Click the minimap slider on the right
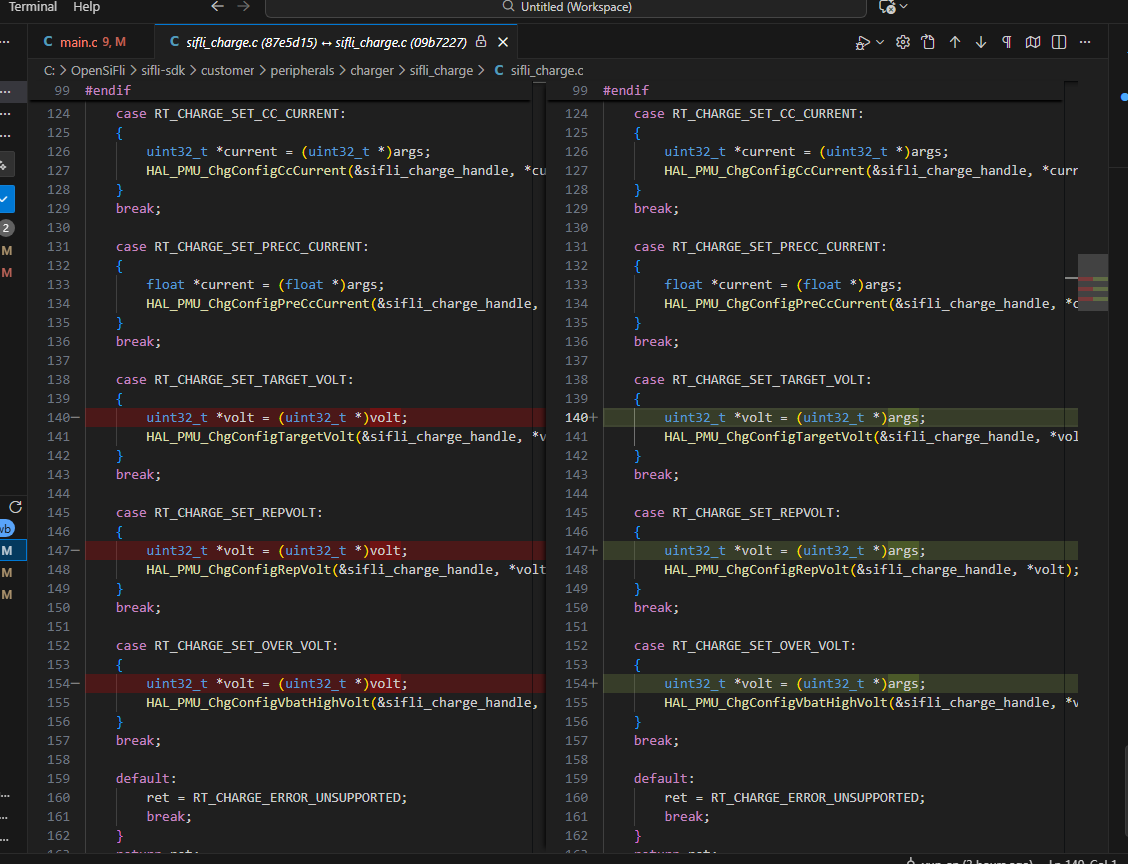 coord(1093,283)
